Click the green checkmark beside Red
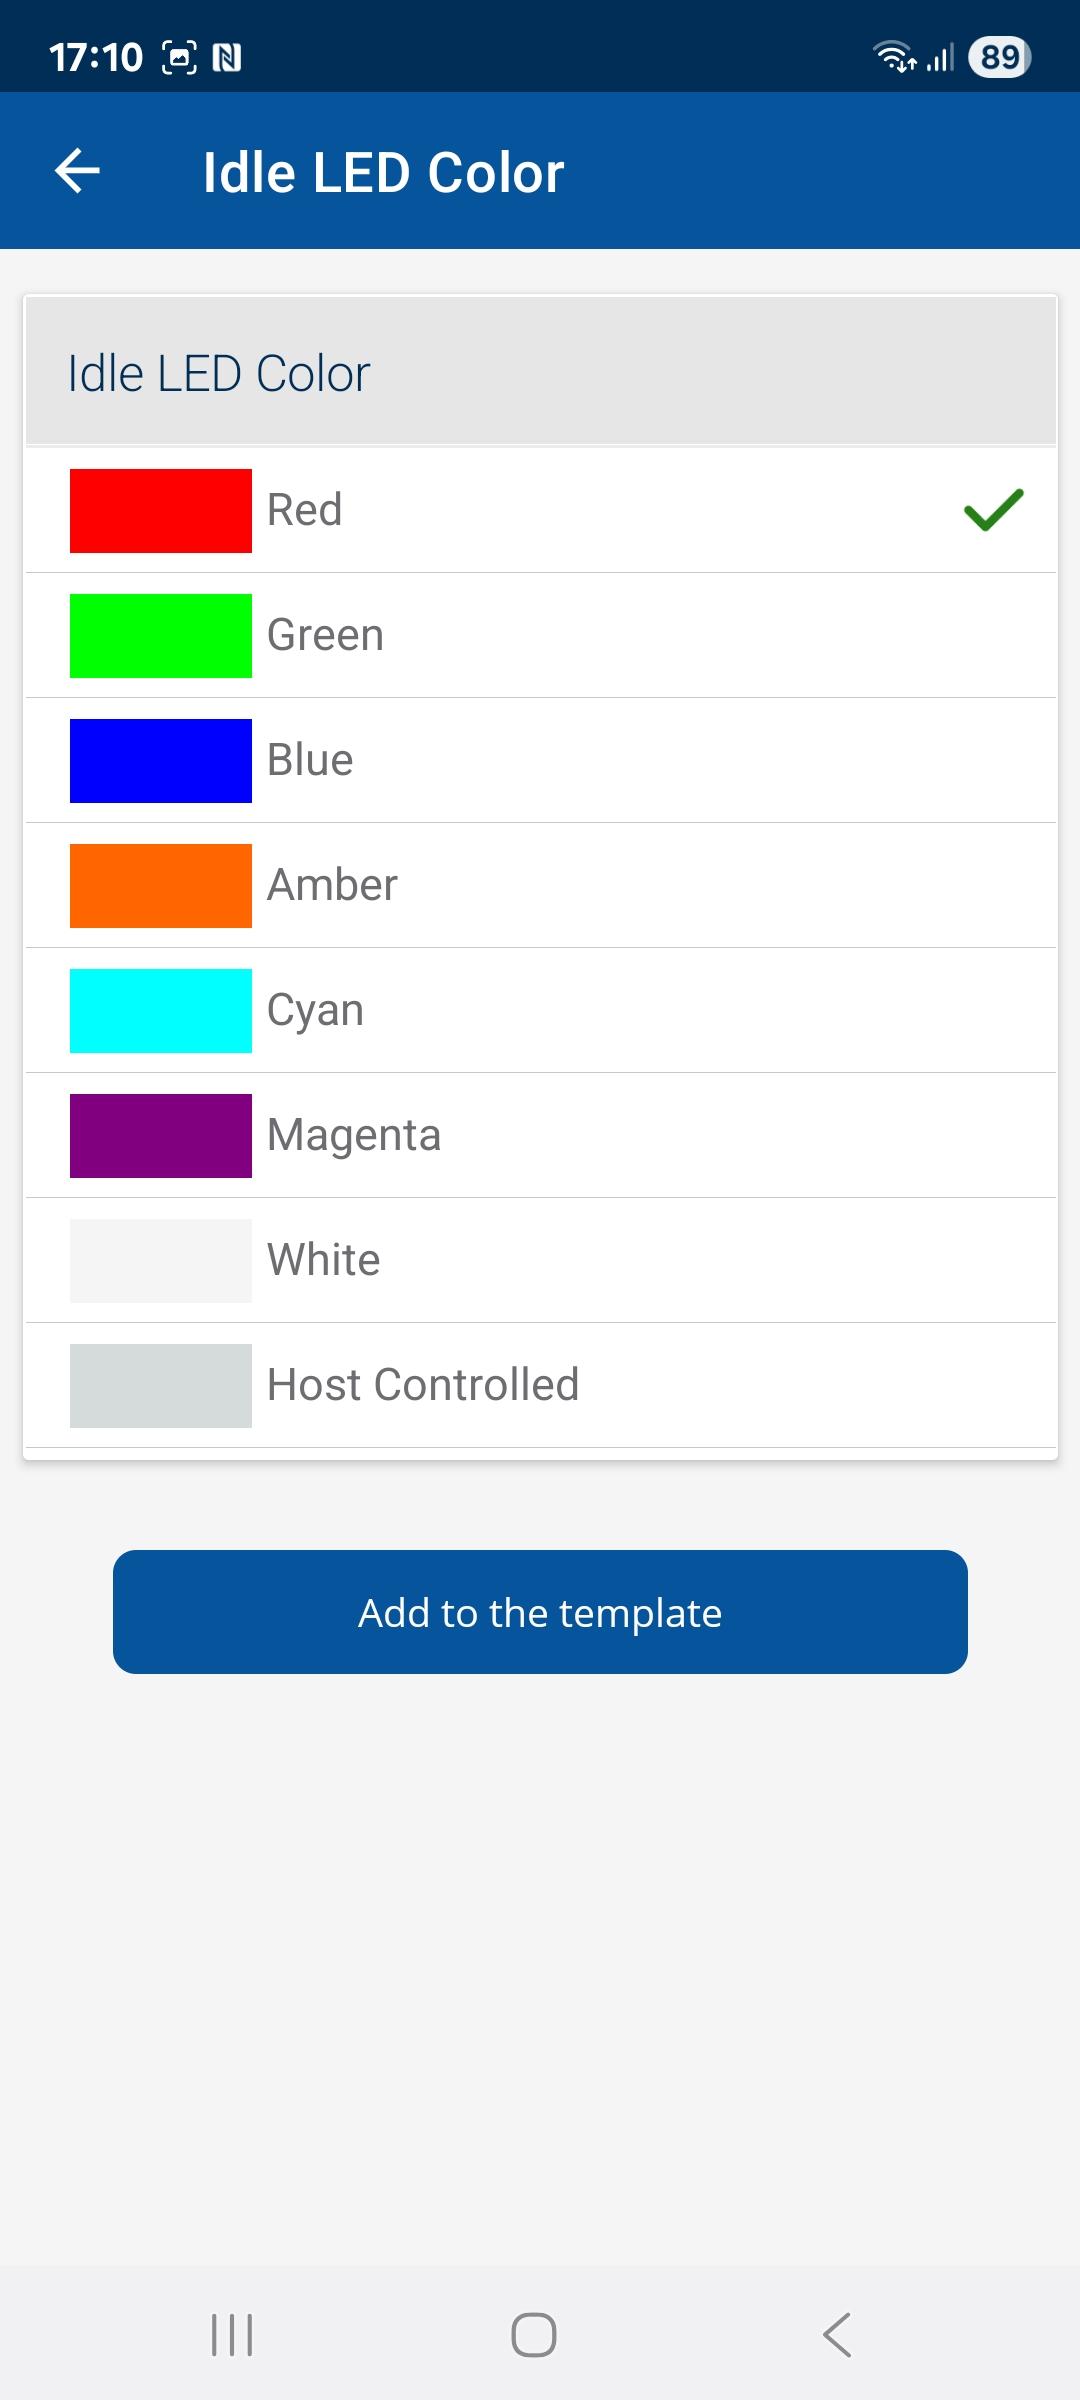Screen dimensions: 1080x2400 point(993,510)
